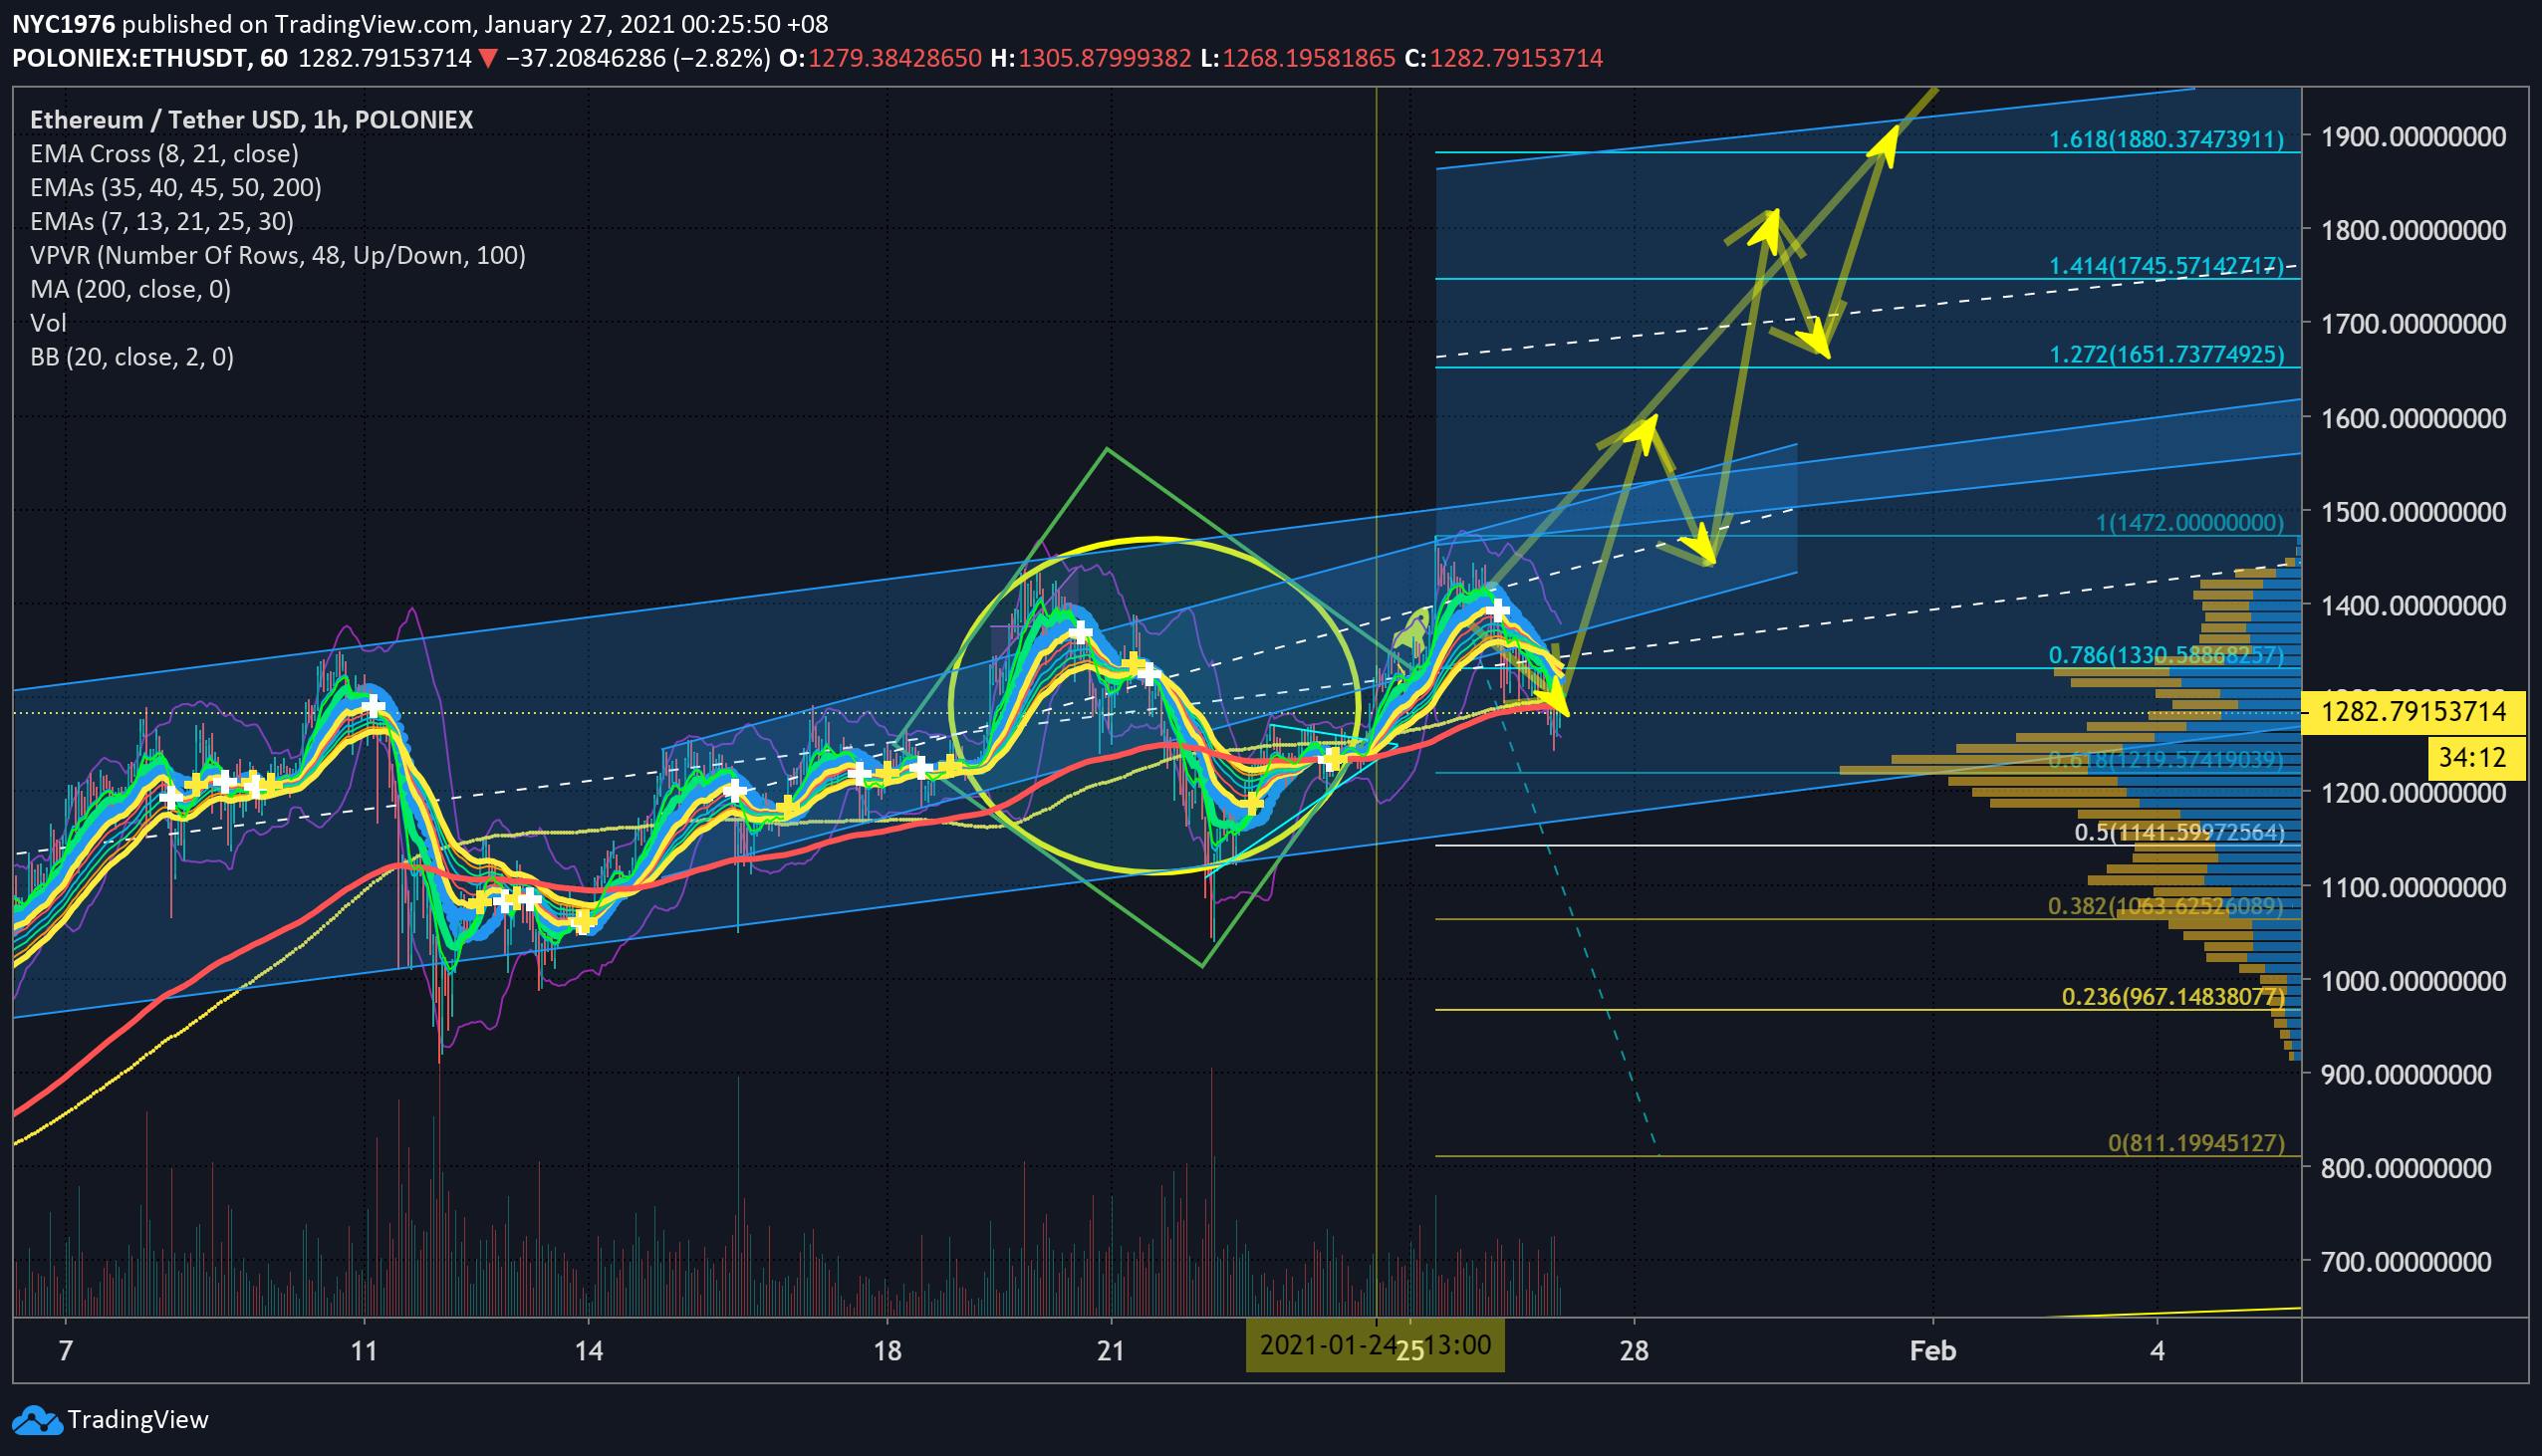The image size is (2542, 1456).
Task: Click the close price C:1282.79153714 value
Action: pyautogui.click(x=1504, y=58)
